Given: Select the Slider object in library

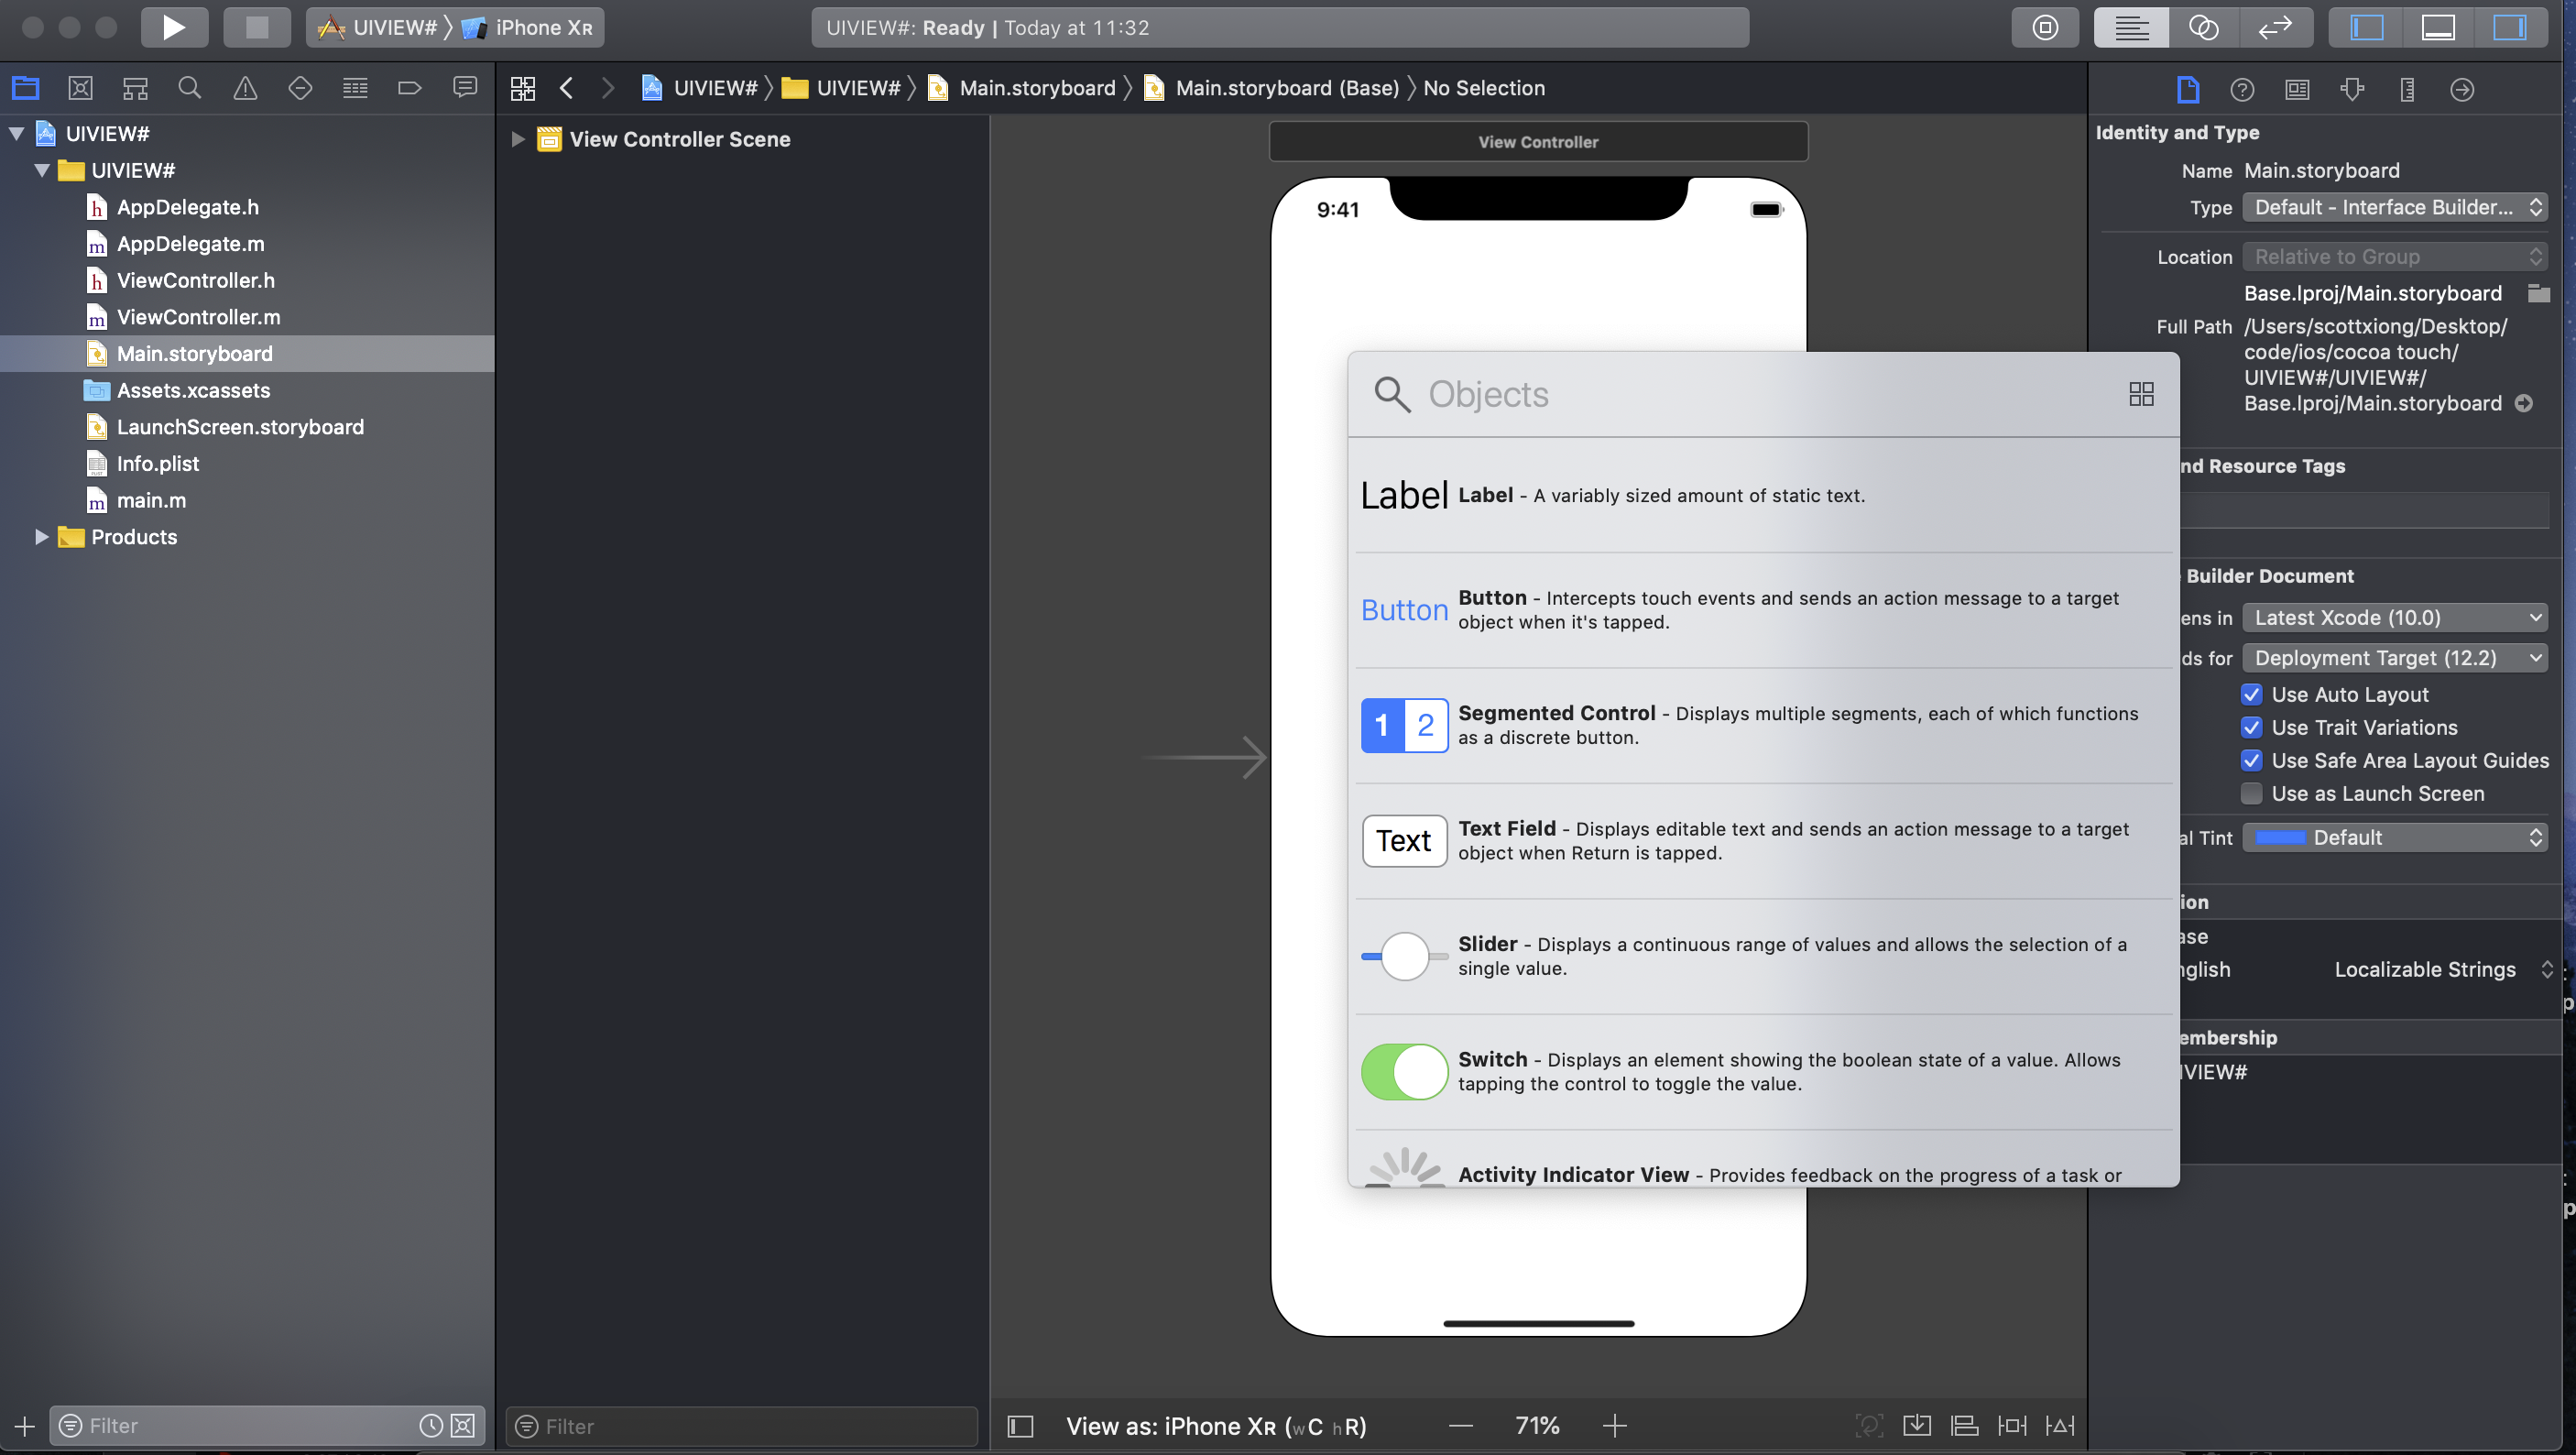Looking at the screenshot, I should [1764, 956].
